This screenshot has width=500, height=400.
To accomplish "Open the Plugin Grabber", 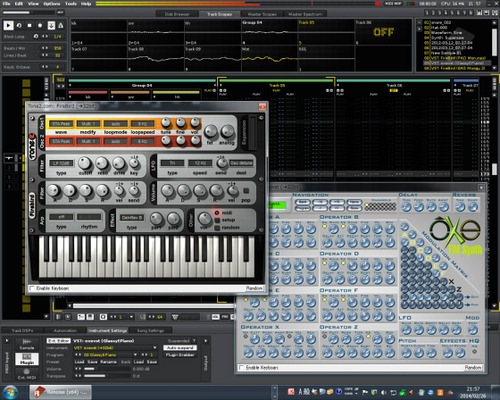I will coord(180,355).
